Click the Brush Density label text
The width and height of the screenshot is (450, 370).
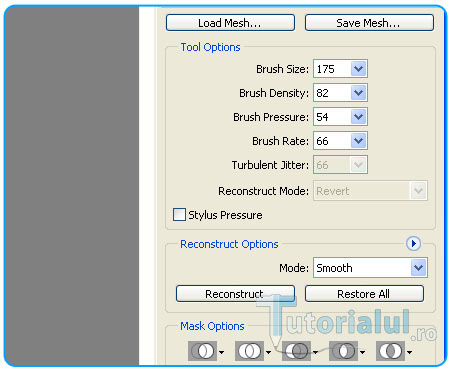pyautogui.click(x=274, y=93)
